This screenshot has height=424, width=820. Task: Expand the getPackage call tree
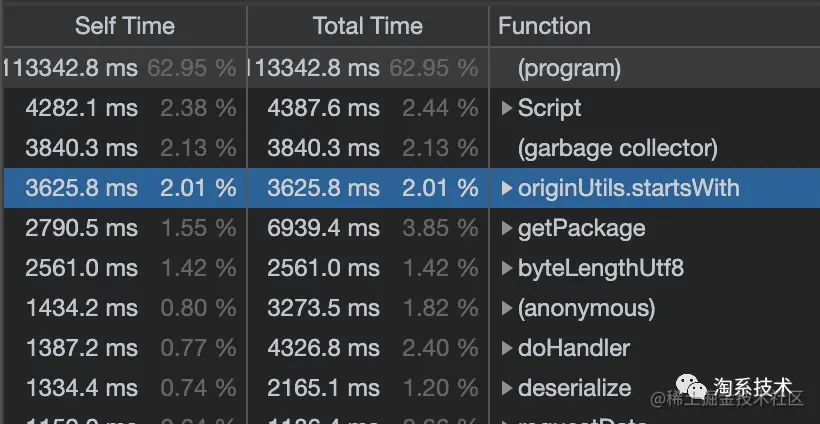[507, 228]
